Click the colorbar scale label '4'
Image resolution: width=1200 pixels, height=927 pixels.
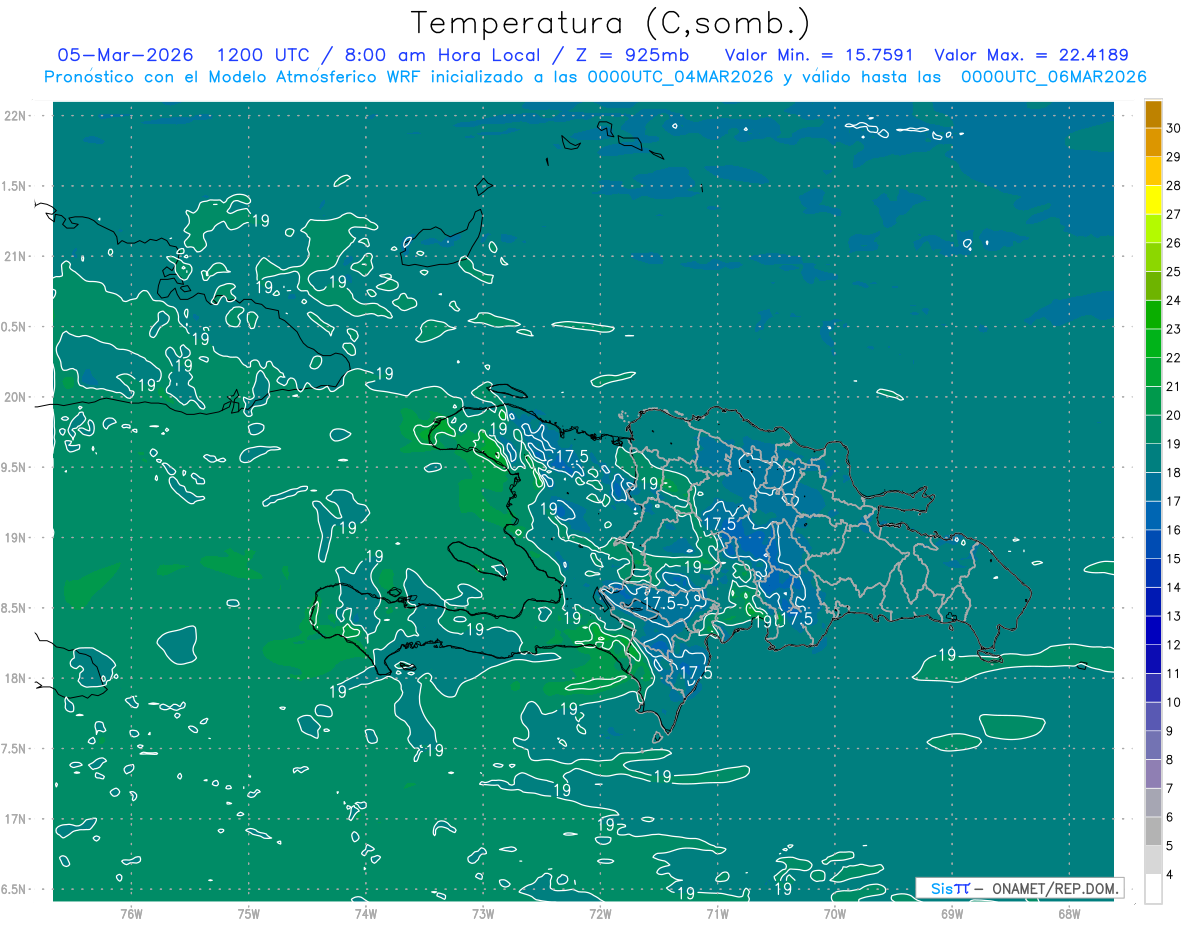pyautogui.click(x=1170, y=875)
